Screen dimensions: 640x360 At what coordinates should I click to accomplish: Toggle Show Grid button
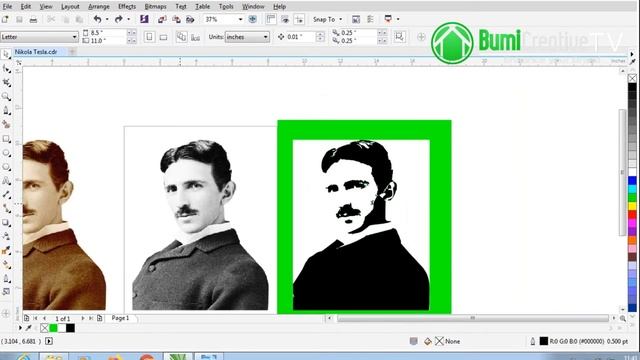coord(285,19)
